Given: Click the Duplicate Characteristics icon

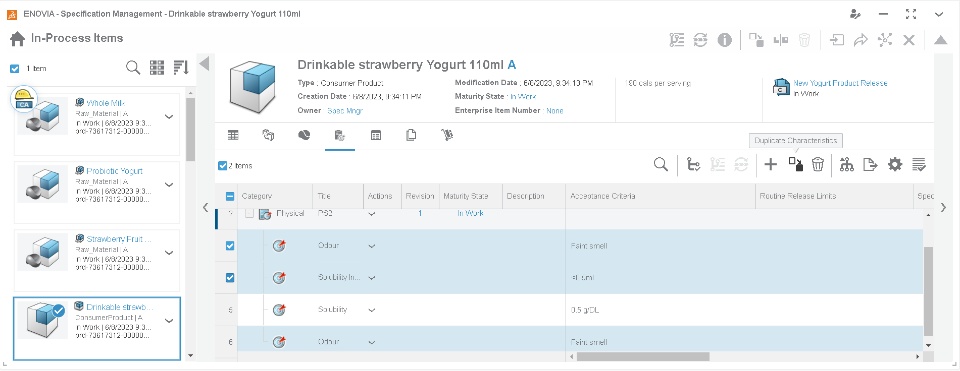Looking at the screenshot, I should (795, 164).
